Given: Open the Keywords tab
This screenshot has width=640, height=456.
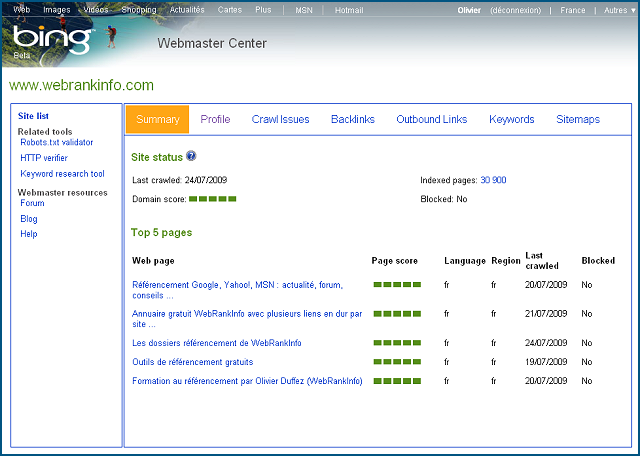Looking at the screenshot, I should coord(511,119).
